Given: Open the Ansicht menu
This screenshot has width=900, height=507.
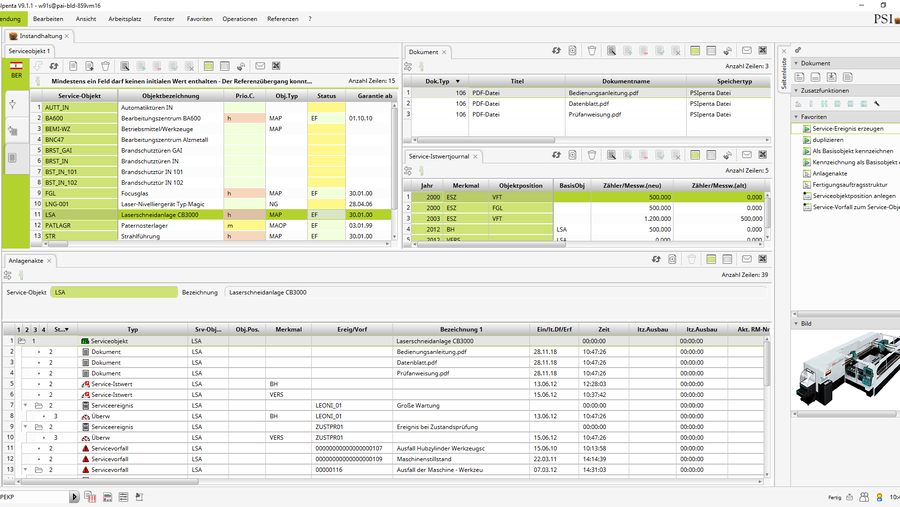Looking at the screenshot, I should (86, 19).
